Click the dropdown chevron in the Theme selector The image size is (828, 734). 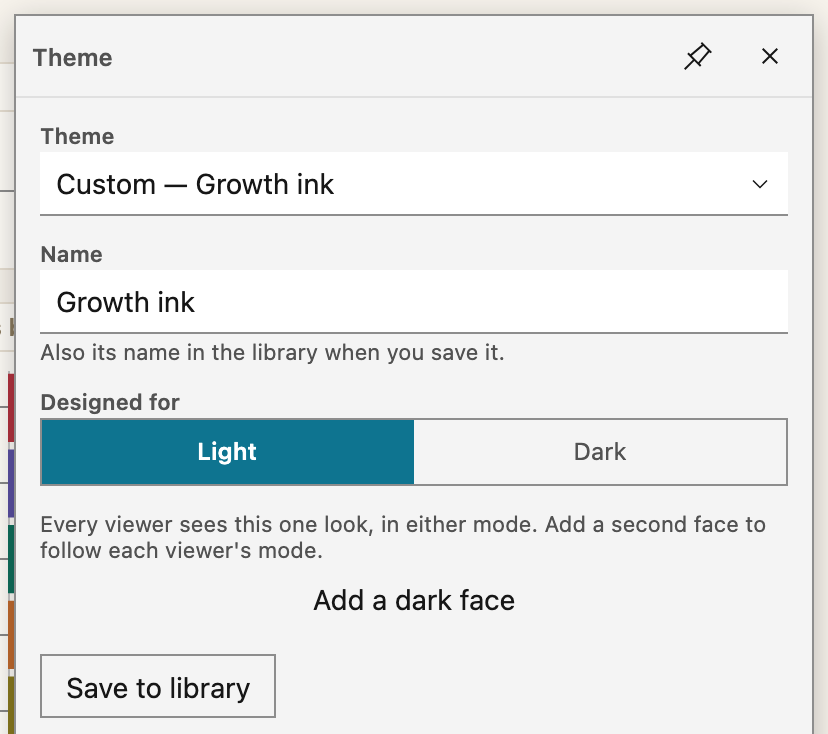pyautogui.click(x=759, y=184)
